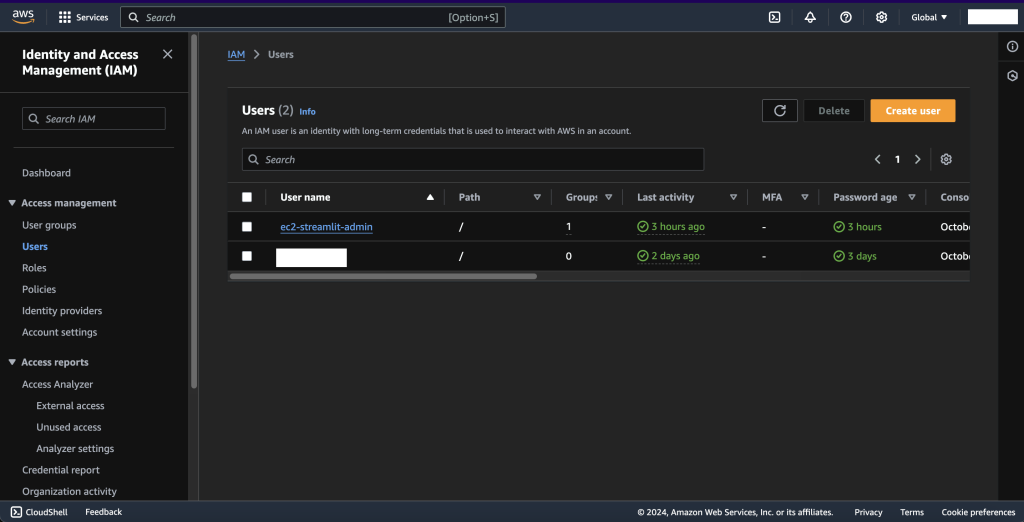This screenshot has width=1024, height=522.
Task: Open the Privacy link in the footer
Action: pos(868,512)
